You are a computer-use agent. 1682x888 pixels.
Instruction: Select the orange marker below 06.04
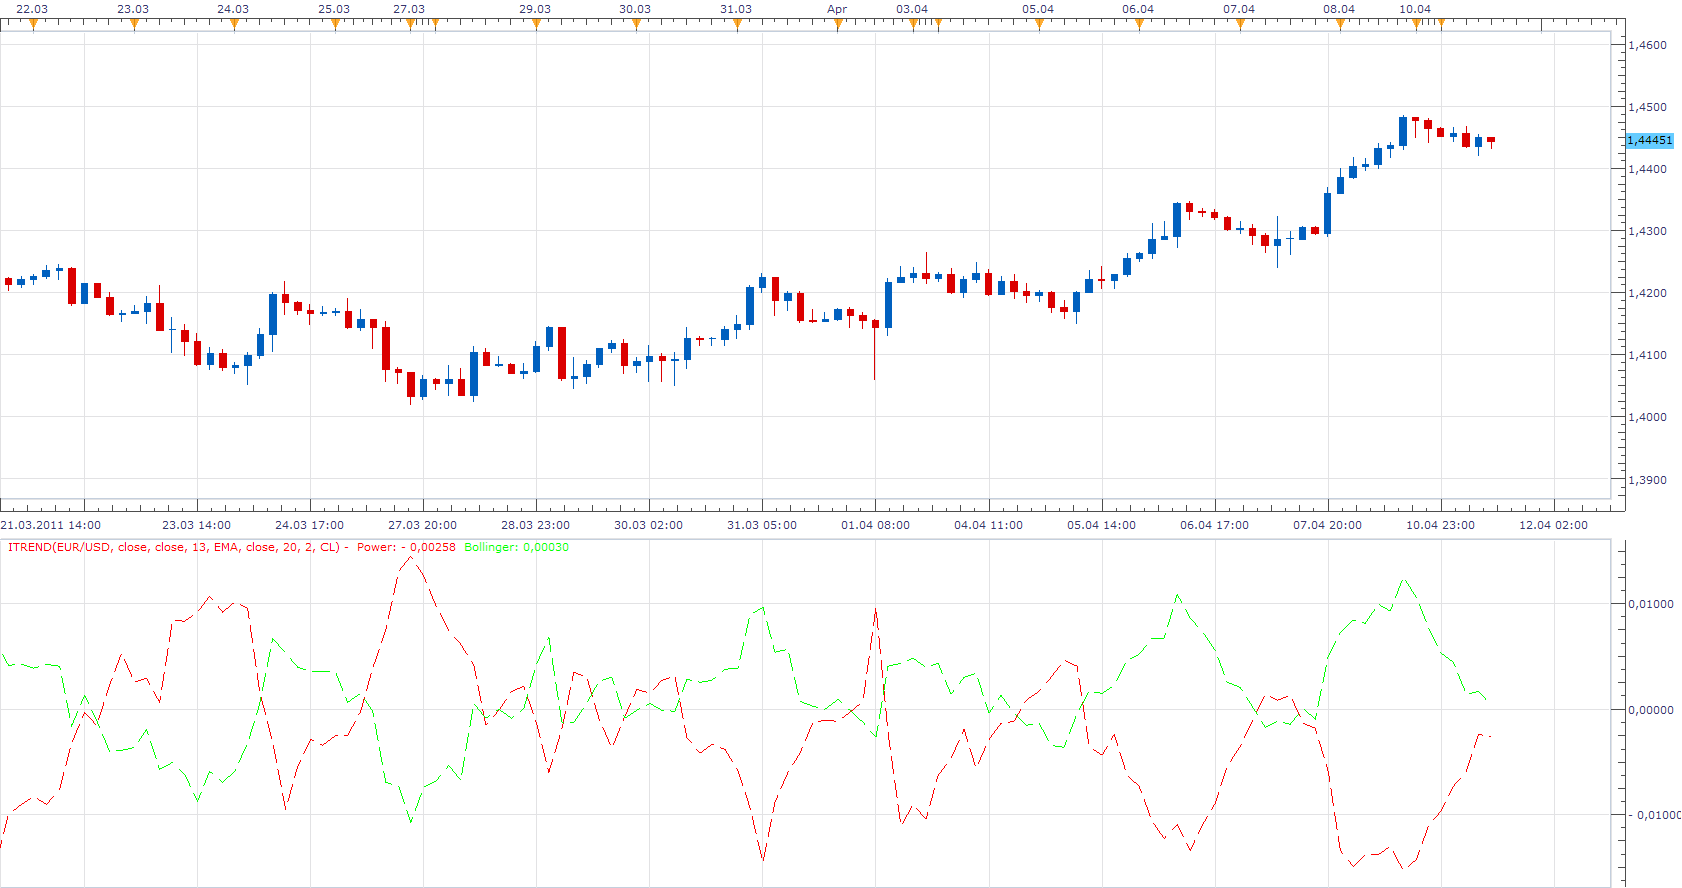1139,25
